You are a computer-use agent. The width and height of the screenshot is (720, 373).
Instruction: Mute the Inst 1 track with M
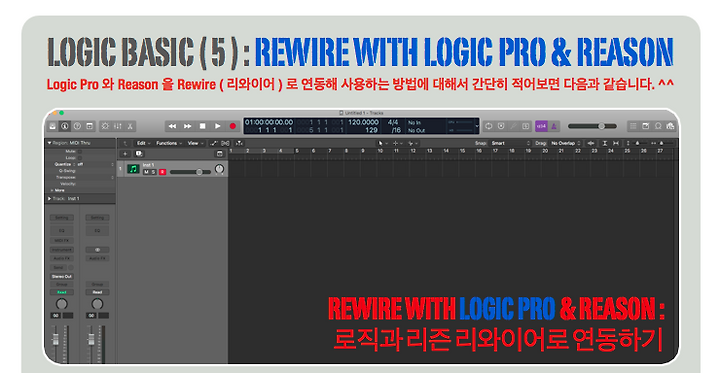pos(146,172)
